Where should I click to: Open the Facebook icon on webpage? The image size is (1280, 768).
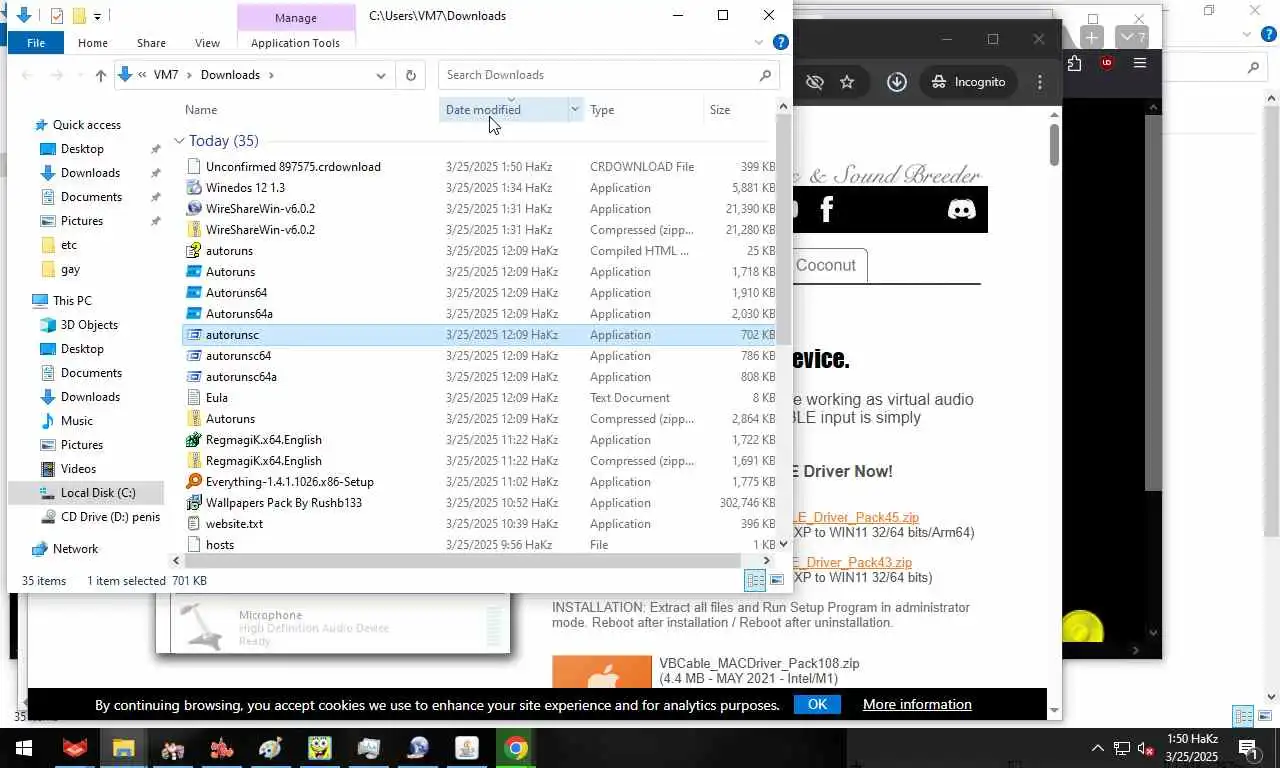tap(827, 209)
